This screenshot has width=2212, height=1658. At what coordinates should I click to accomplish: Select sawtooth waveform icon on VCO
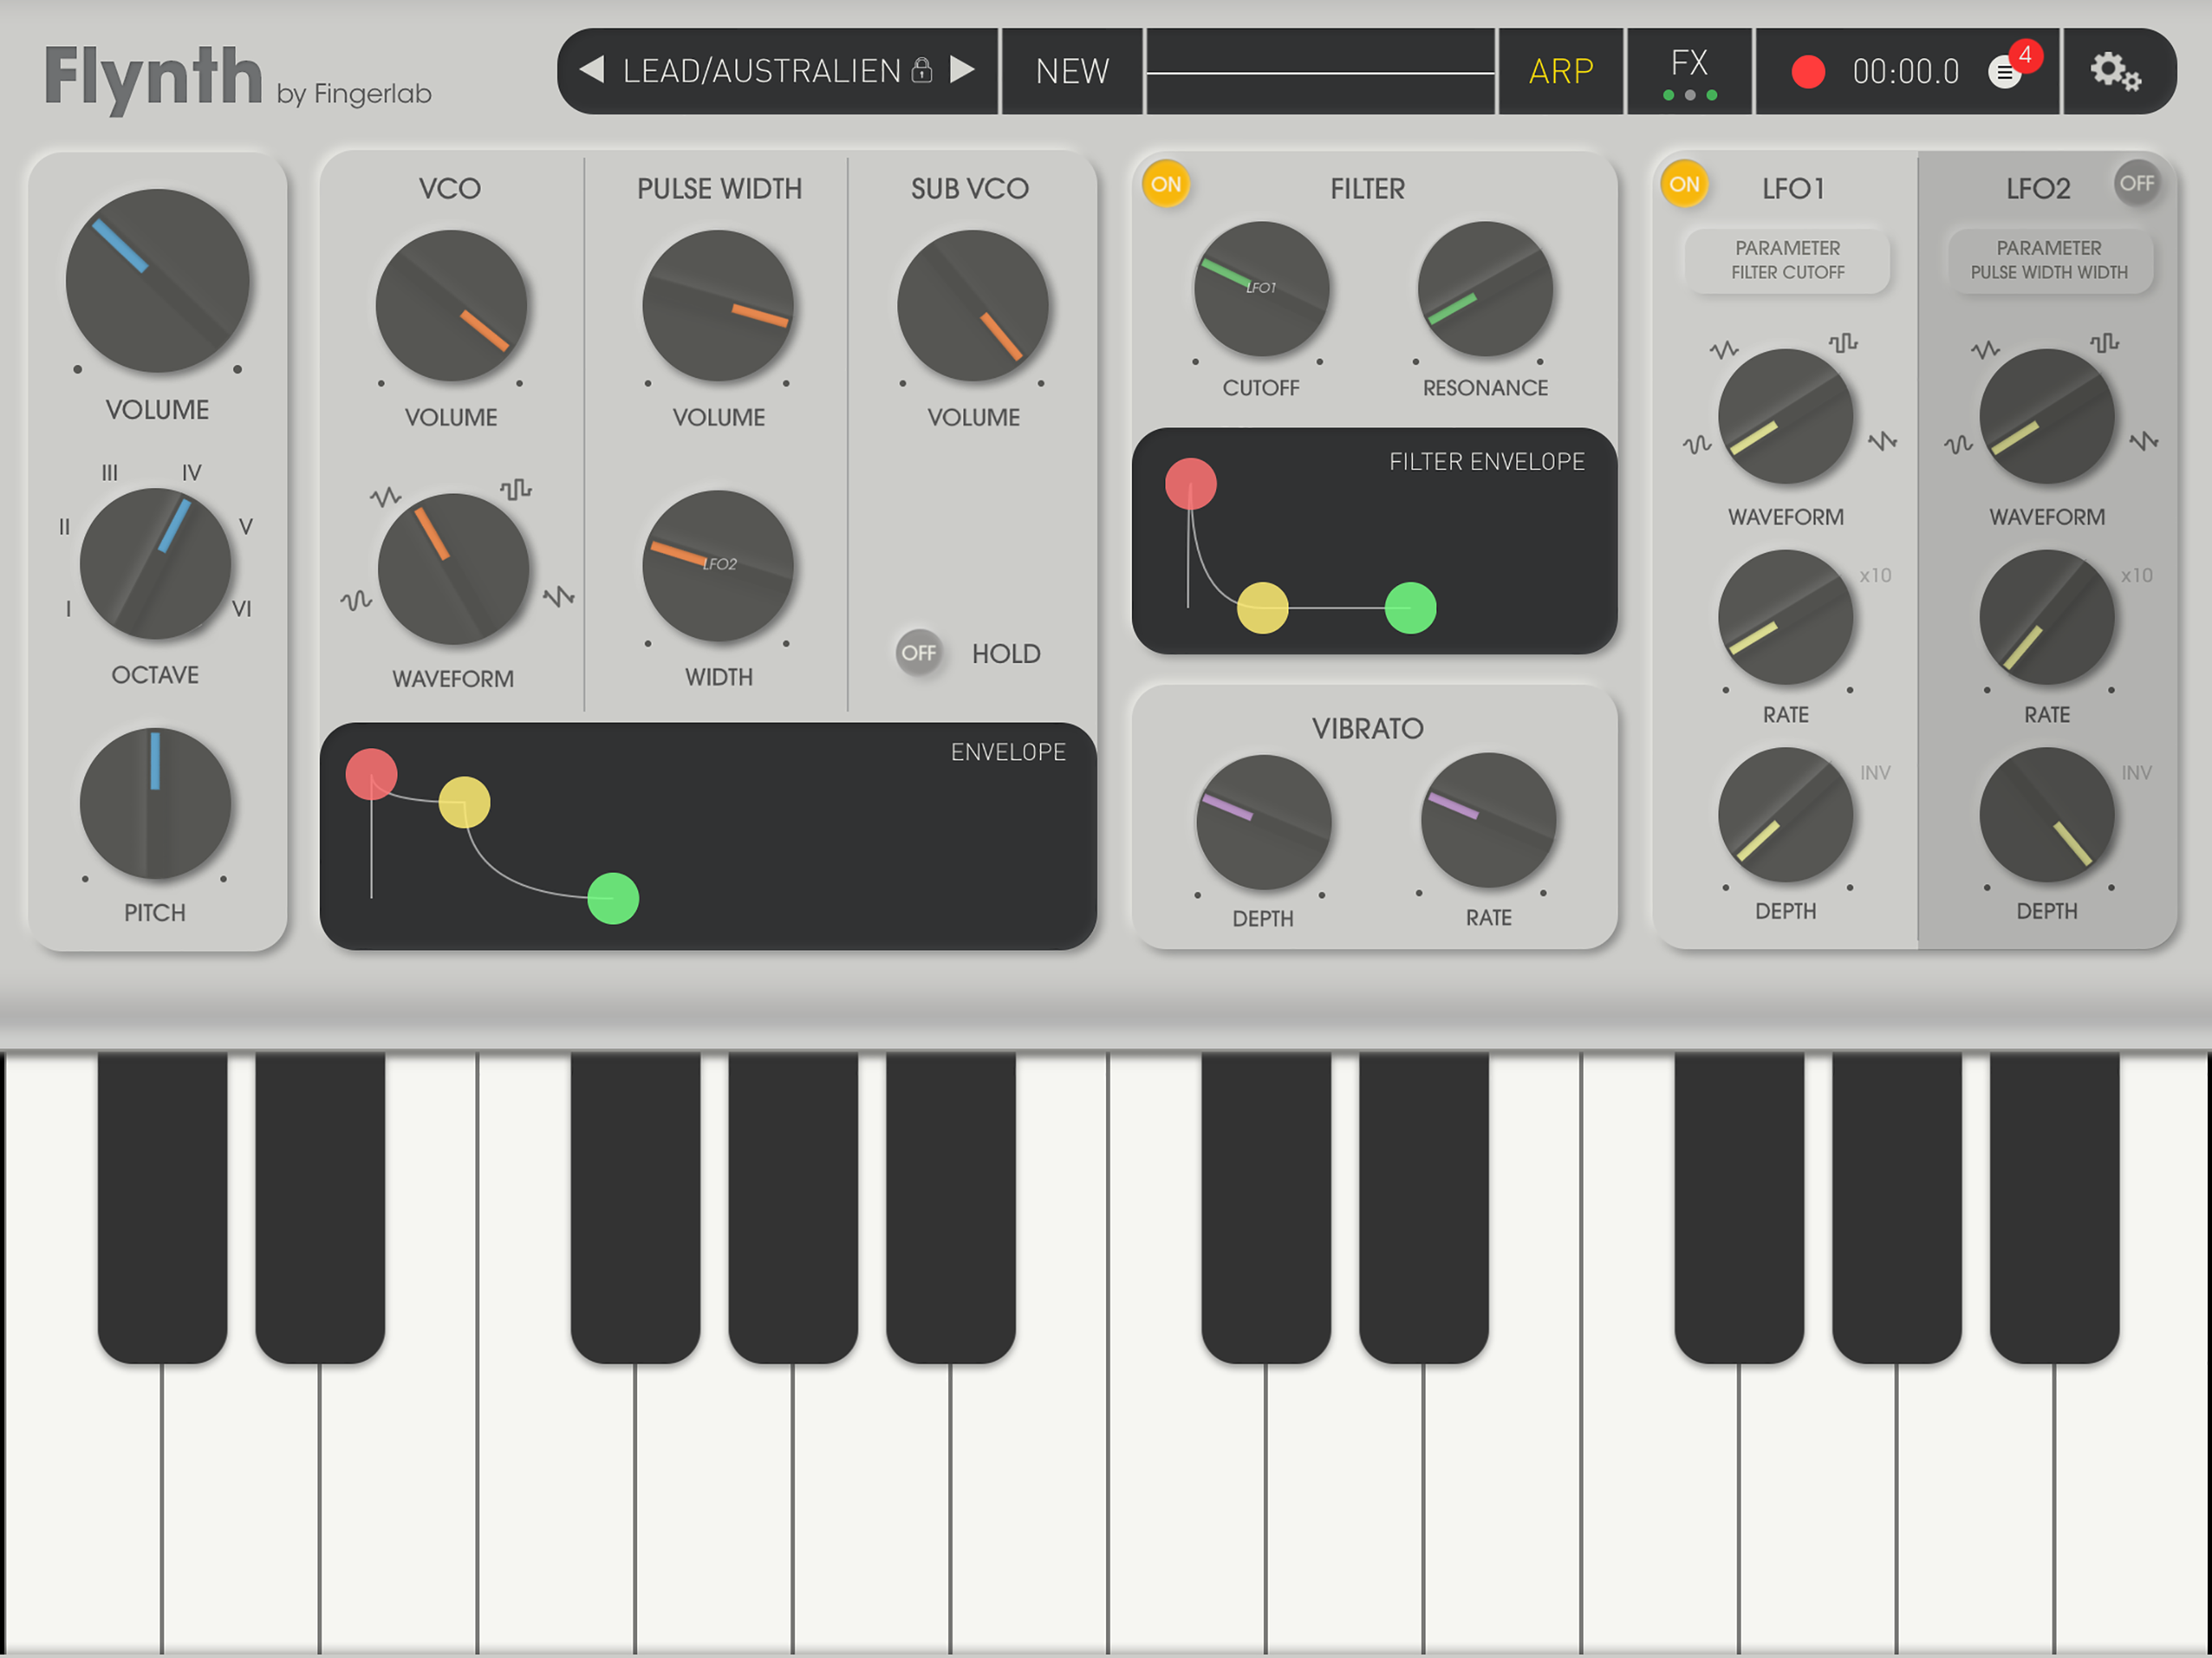coord(558,597)
